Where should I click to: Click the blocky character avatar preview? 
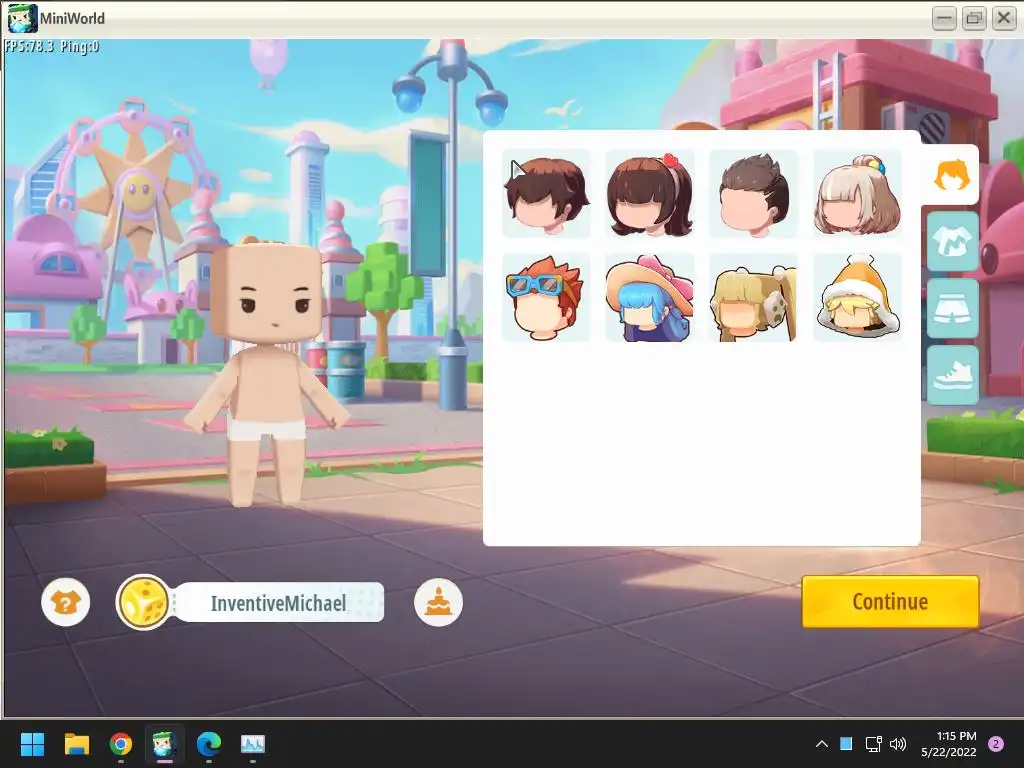(266, 372)
